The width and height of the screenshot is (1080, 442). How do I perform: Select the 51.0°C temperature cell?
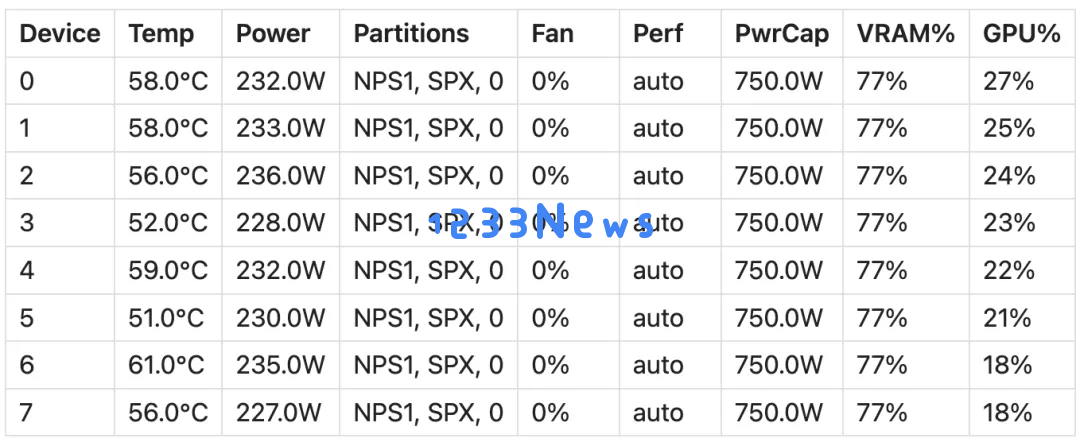pyautogui.click(x=167, y=318)
